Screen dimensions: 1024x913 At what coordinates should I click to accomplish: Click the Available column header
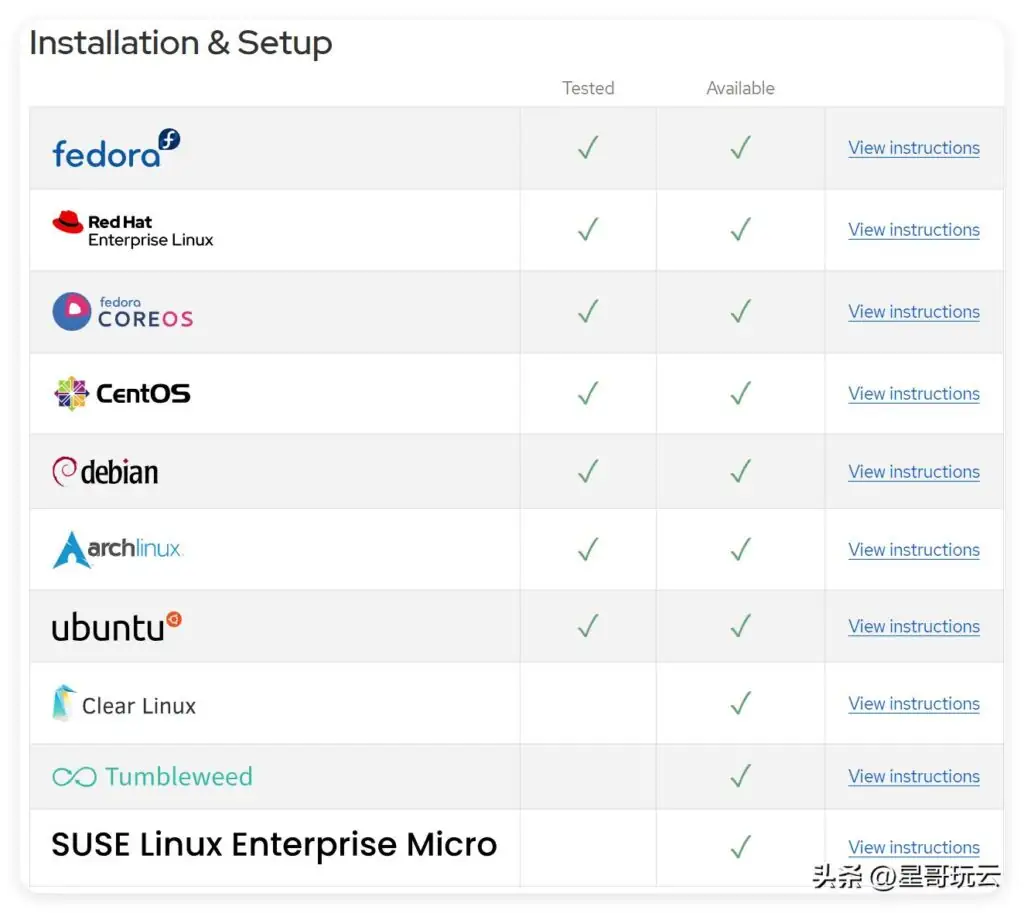tap(740, 88)
